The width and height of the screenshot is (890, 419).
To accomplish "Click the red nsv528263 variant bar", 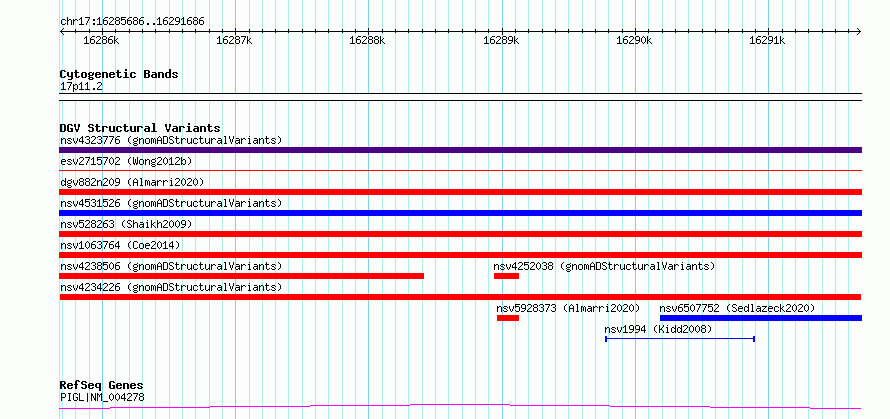I will 460,234.
